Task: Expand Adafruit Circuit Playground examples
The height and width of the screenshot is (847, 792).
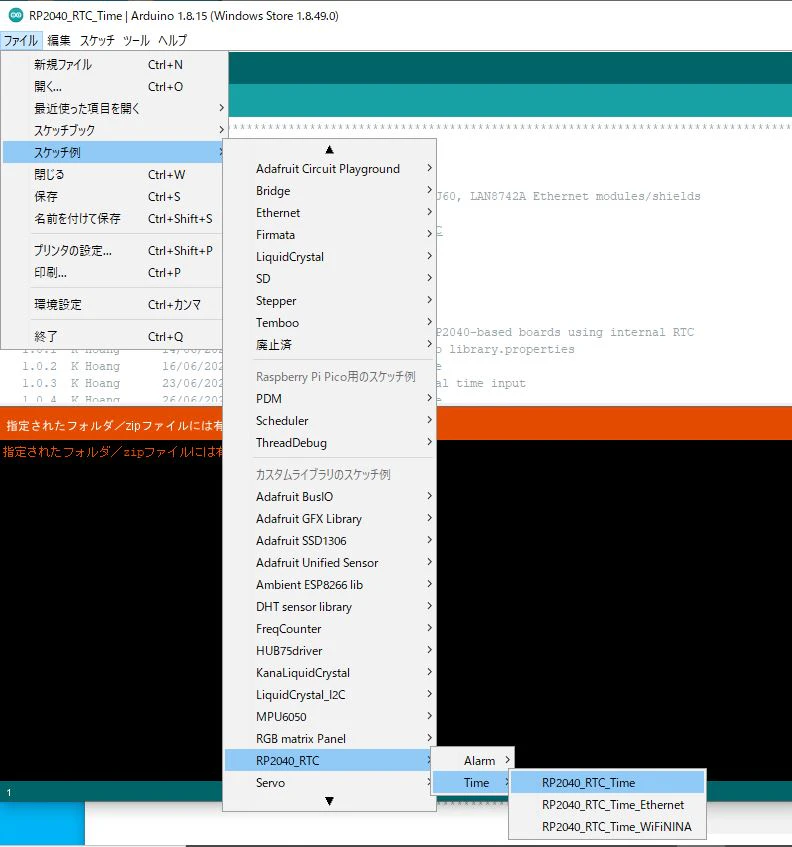Action: pyautogui.click(x=330, y=169)
